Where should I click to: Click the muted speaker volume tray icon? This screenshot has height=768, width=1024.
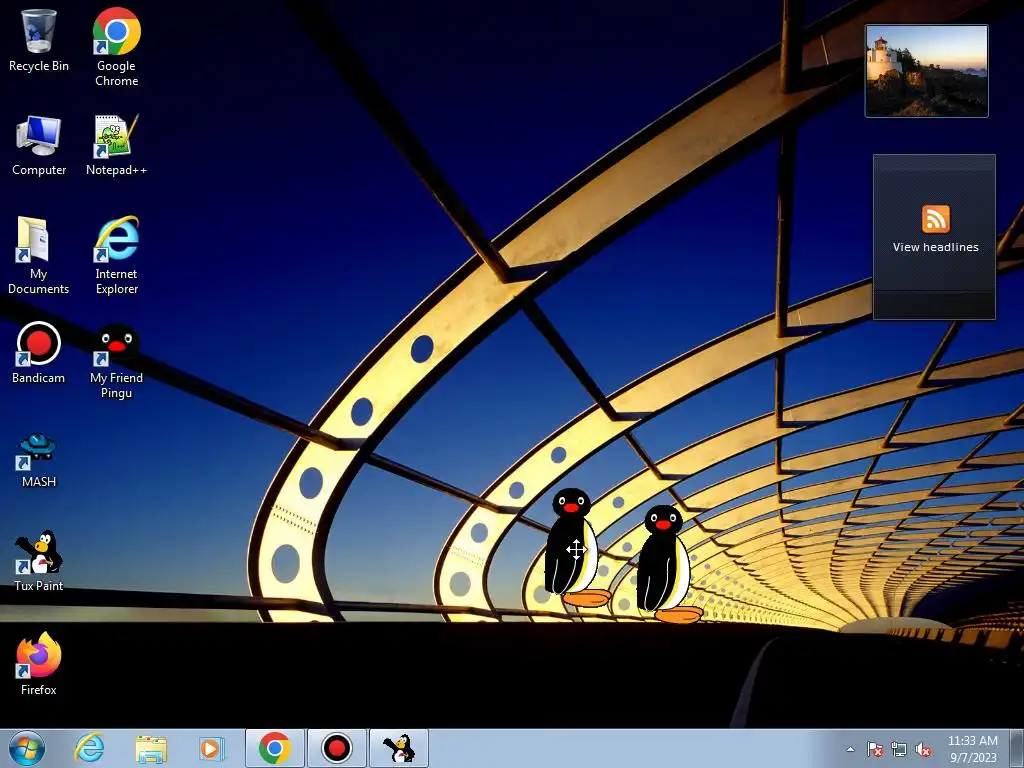click(x=923, y=749)
